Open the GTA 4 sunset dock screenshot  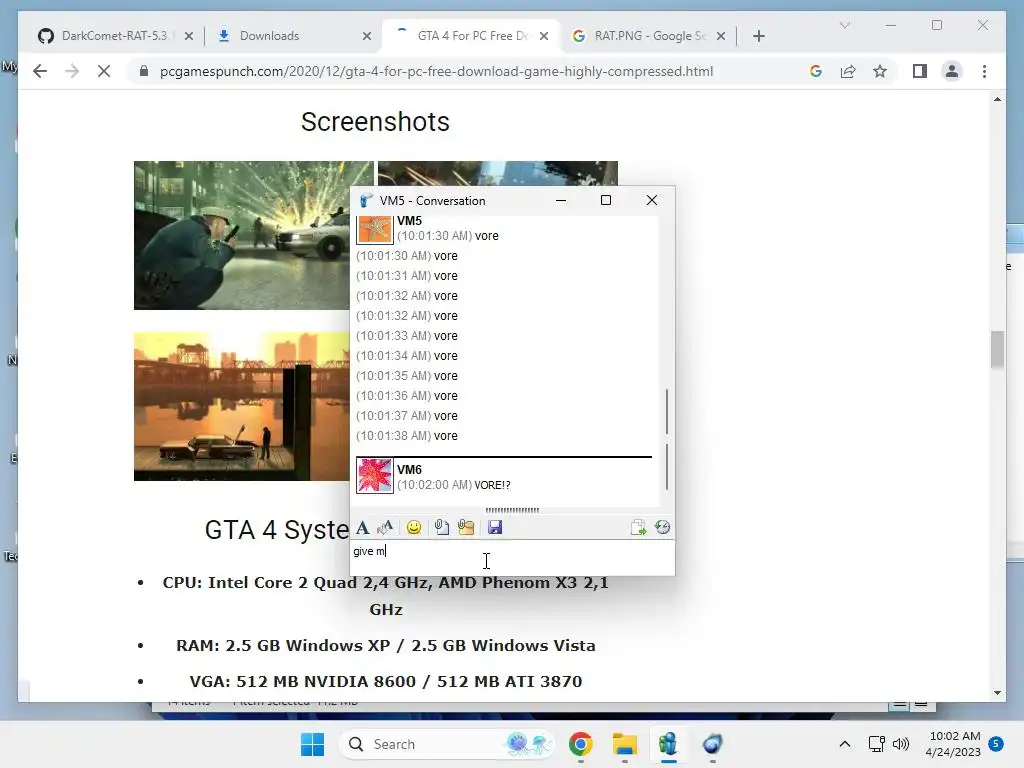[242, 406]
